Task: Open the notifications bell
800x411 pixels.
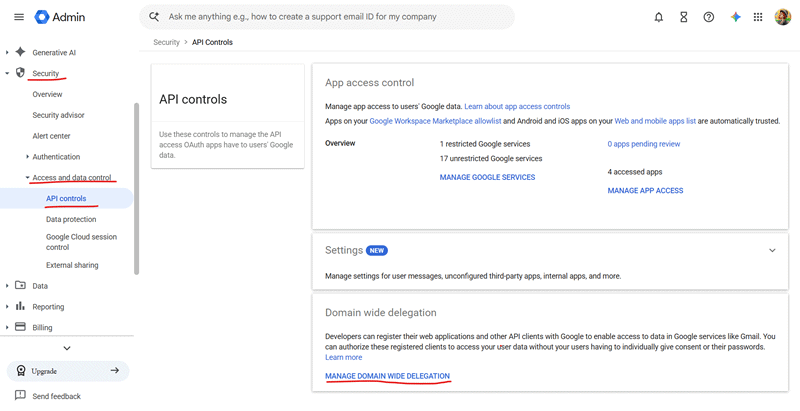Action: (x=659, y=17)
